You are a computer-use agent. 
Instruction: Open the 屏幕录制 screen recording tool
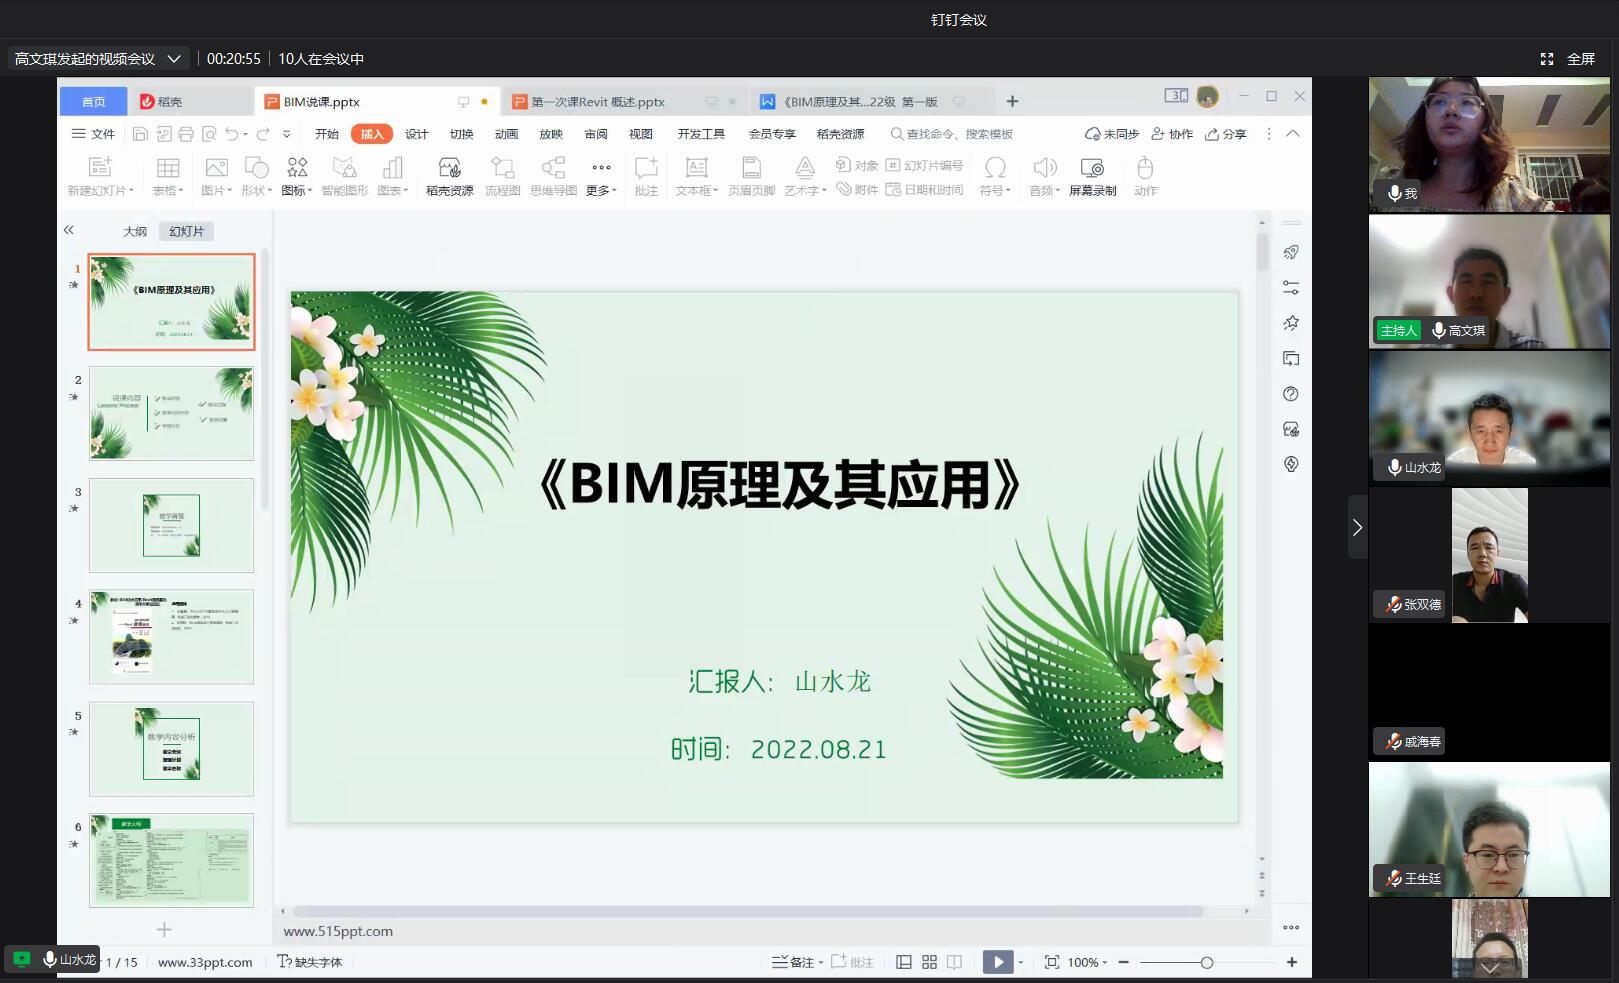(1092, 175)
